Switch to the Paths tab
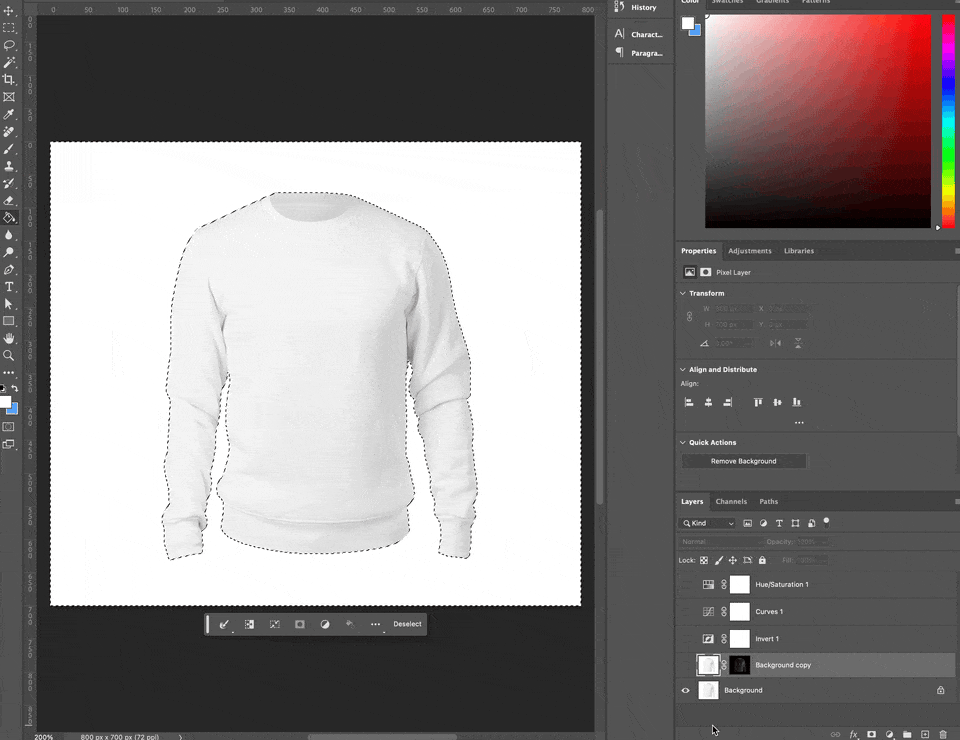Image resolution: width=960 pixels, height=740 pixels. (768, 501)
